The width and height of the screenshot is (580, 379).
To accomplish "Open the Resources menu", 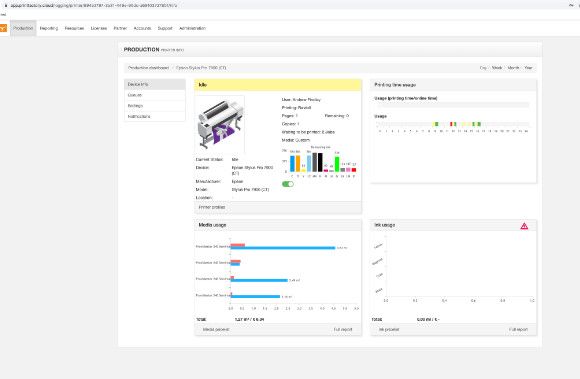I will pos(74,28).
